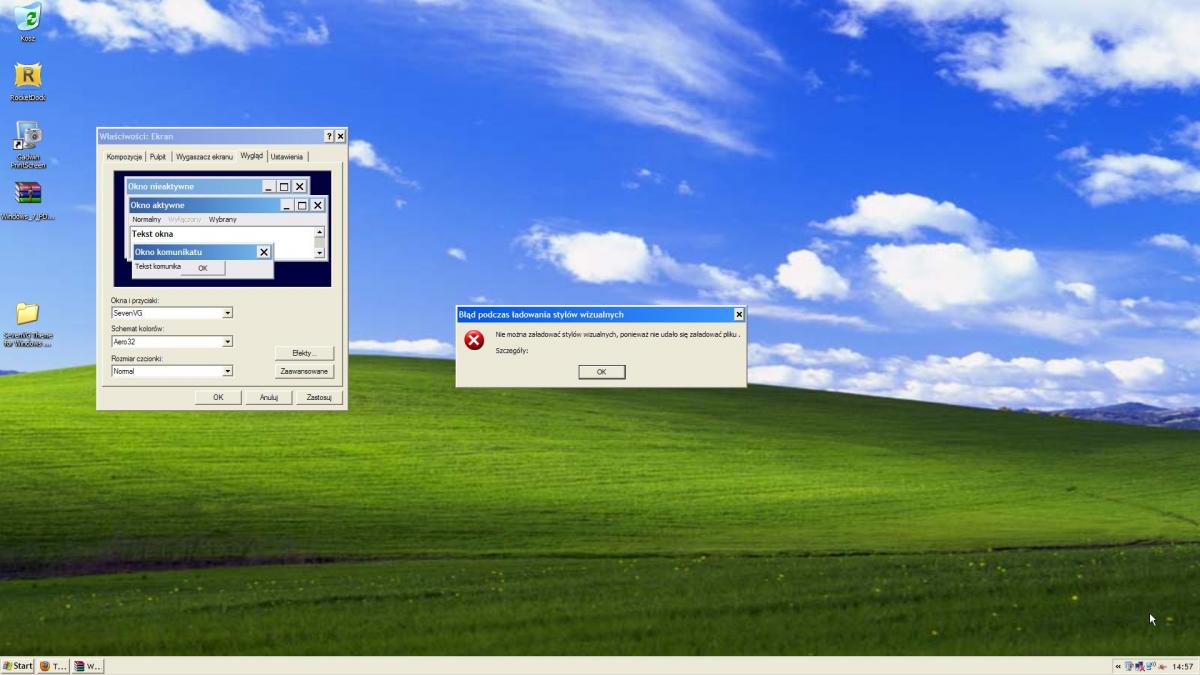Viewport: 1200px width, 675px height.
Task: Dismiss the visual styles error with OK
Action: (x=601, y=372)
